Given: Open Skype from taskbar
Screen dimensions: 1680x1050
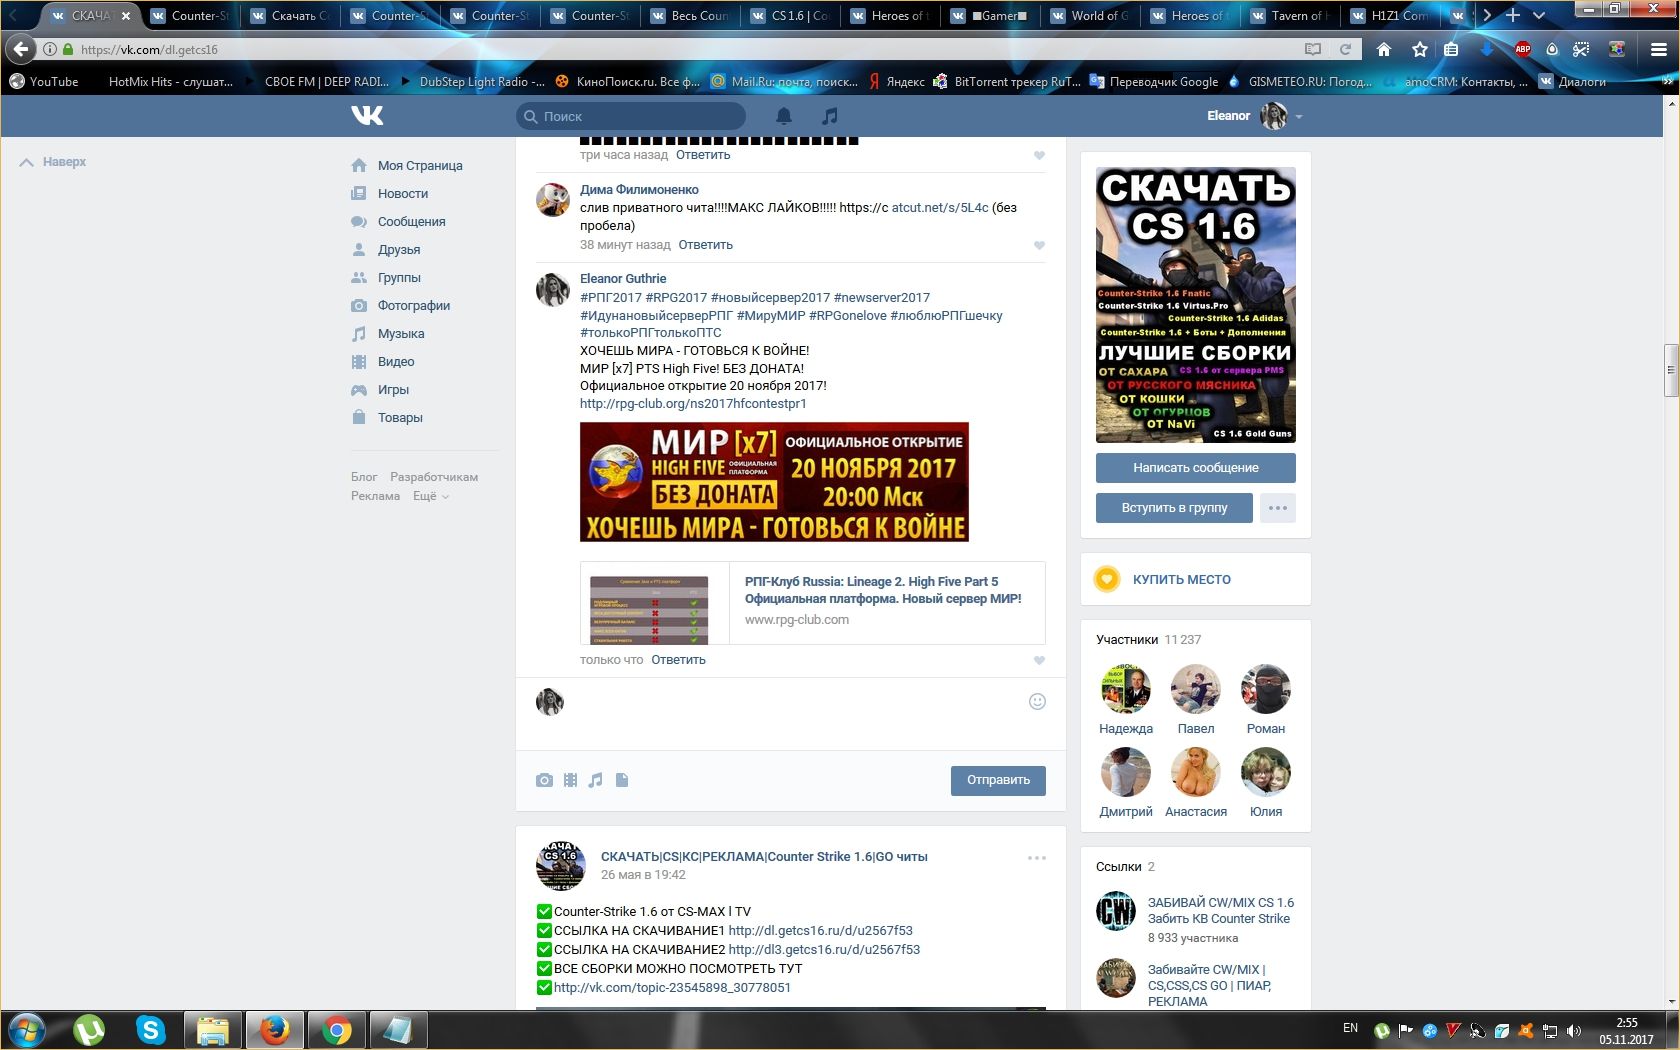Looking at the screenshot, I should click(x=151, y=1029).
